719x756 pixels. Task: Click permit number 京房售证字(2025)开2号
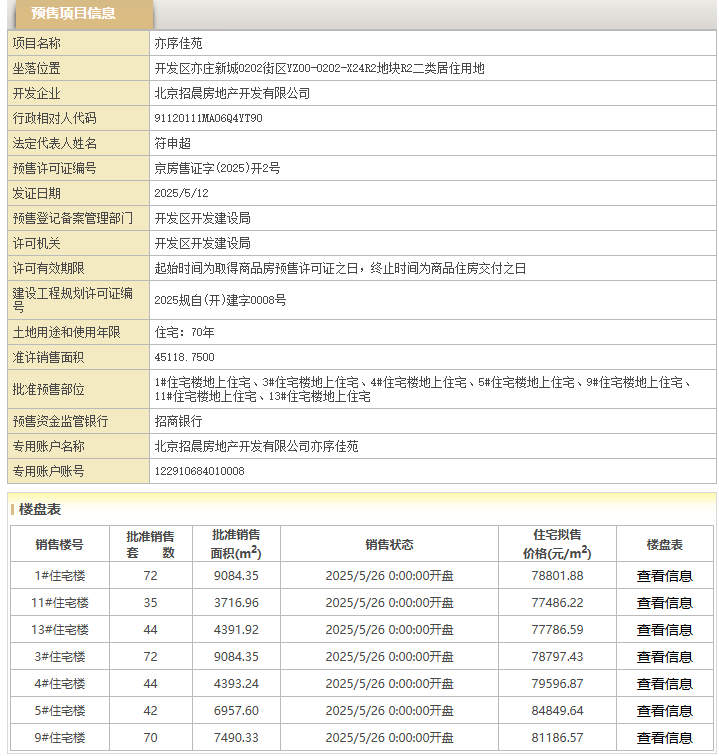click(x=217, y=168)
